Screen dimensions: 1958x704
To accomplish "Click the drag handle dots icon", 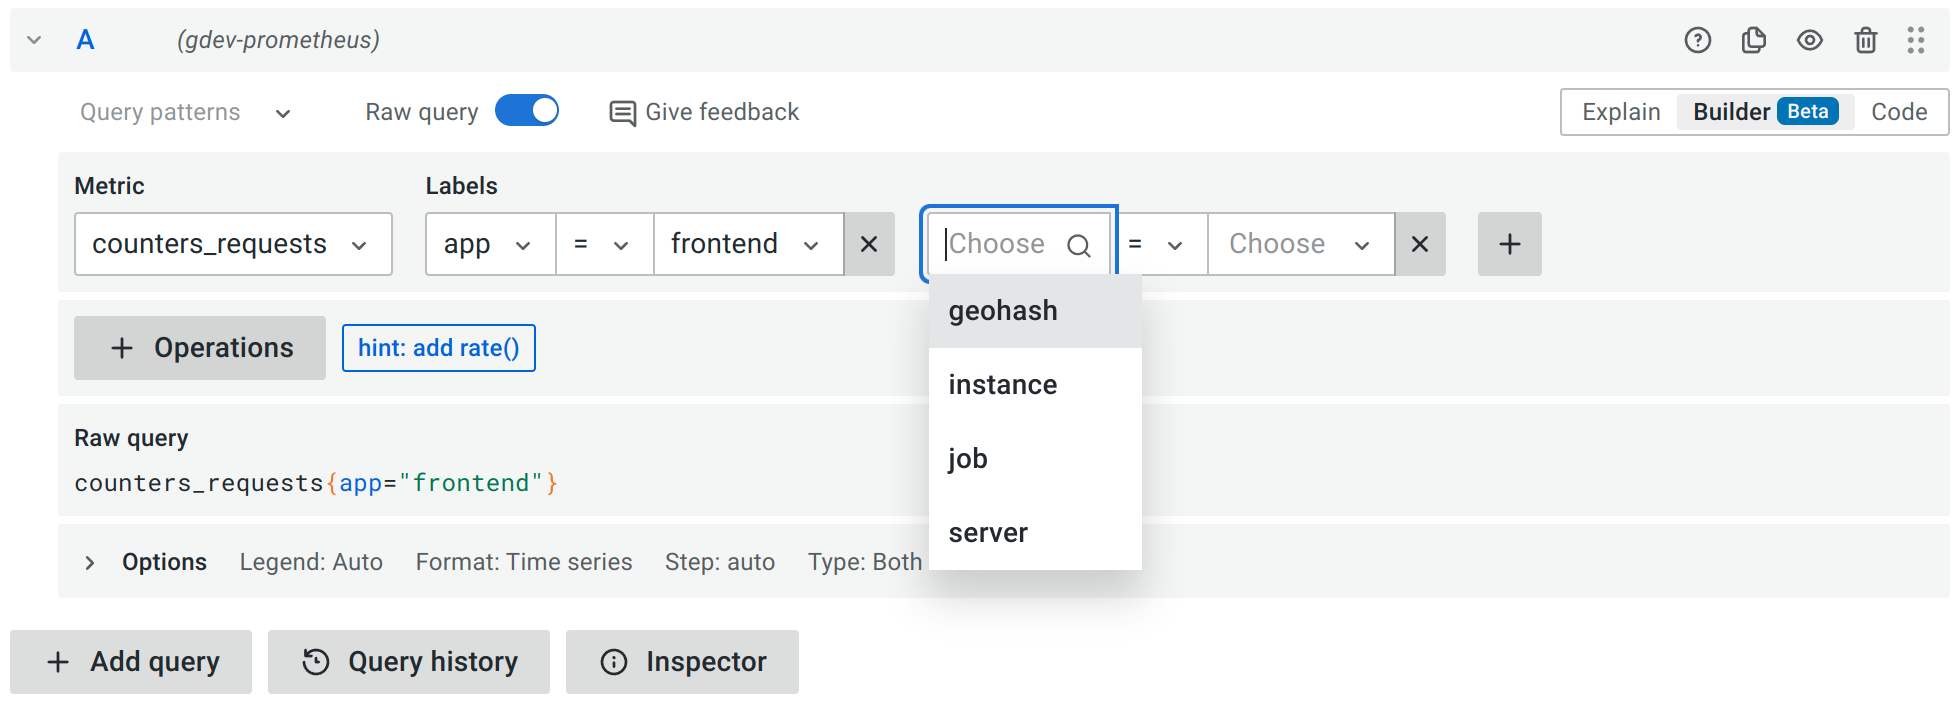I will pyautogui.click(x=1915, y=40).
